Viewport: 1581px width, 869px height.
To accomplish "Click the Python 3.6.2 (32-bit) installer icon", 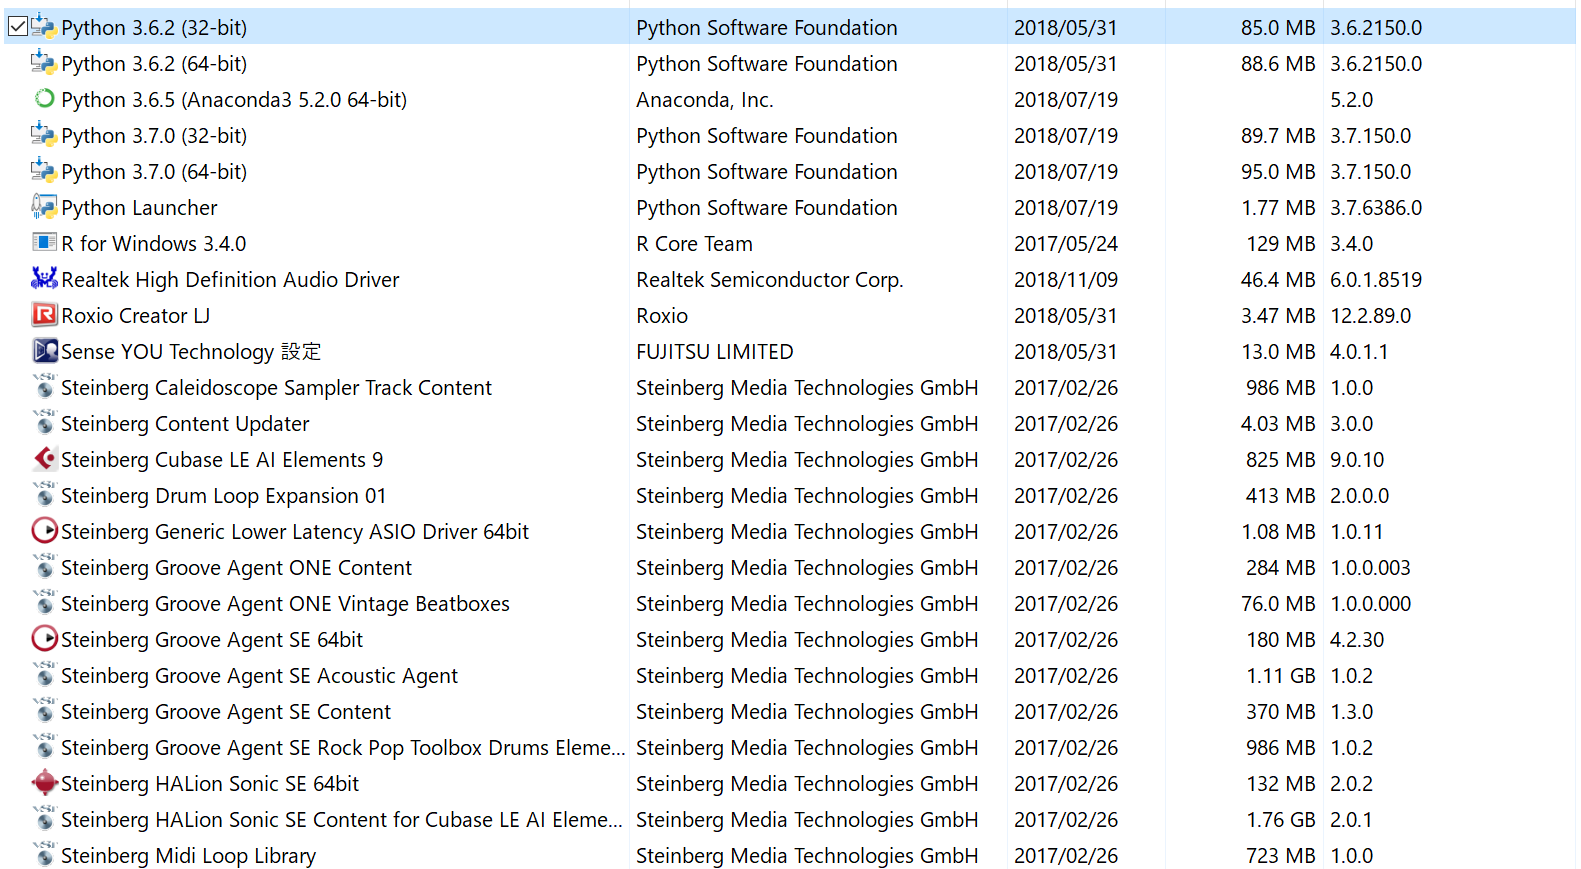I will (x=44, y=27).
